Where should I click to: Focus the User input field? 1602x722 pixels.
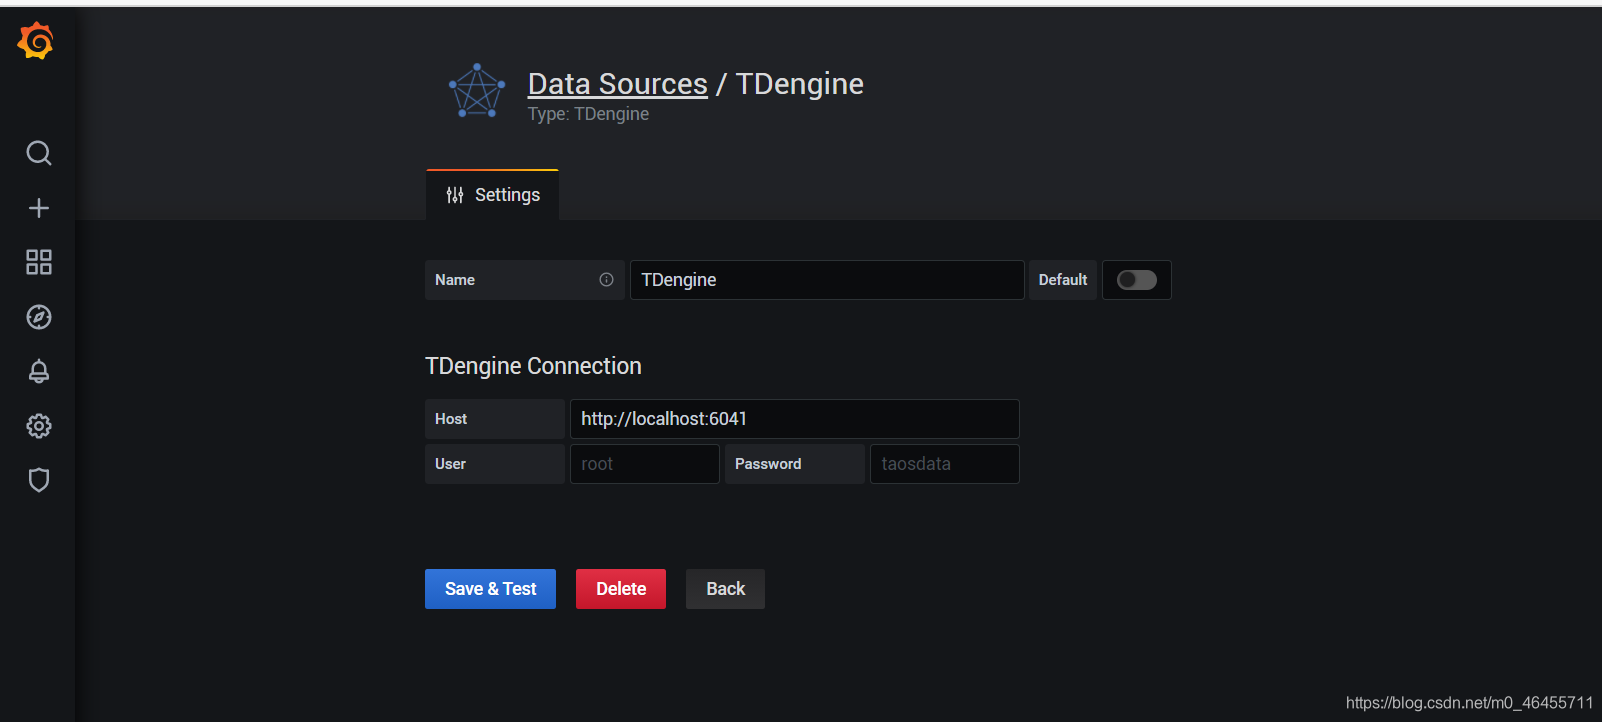point(645,464)
